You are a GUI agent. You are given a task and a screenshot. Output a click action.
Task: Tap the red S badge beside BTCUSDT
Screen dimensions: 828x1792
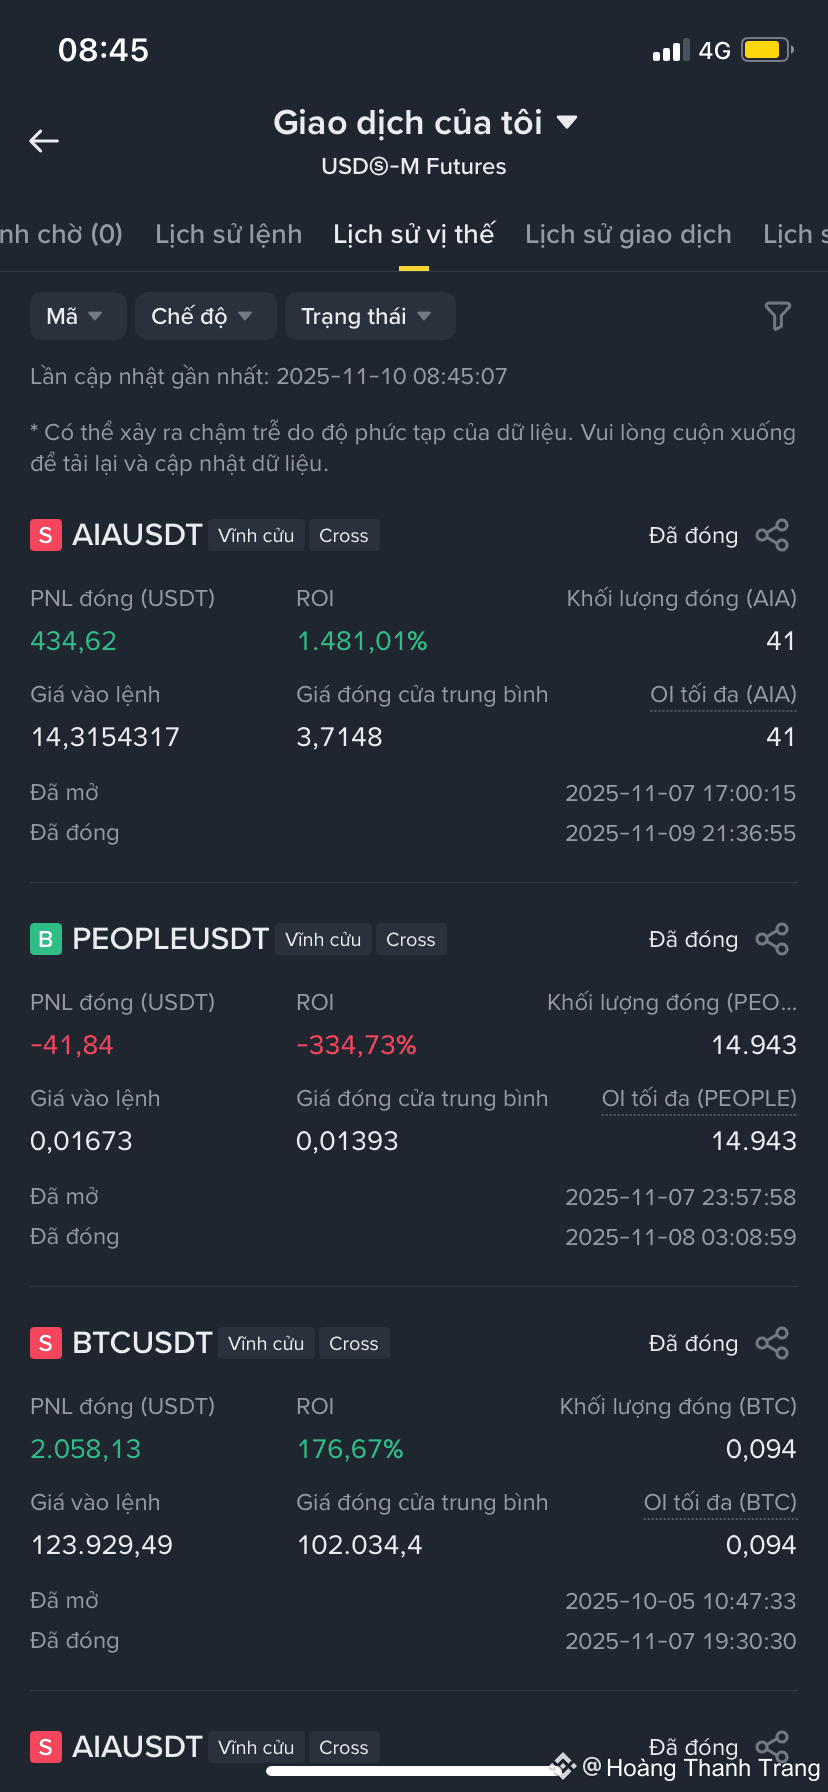[x=46, y=1343]
